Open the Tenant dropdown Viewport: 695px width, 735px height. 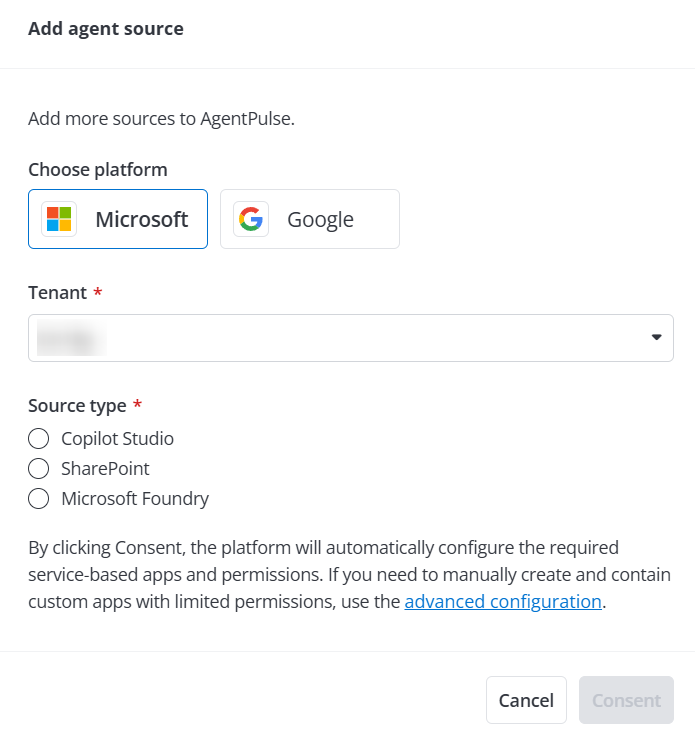(351, 338)
